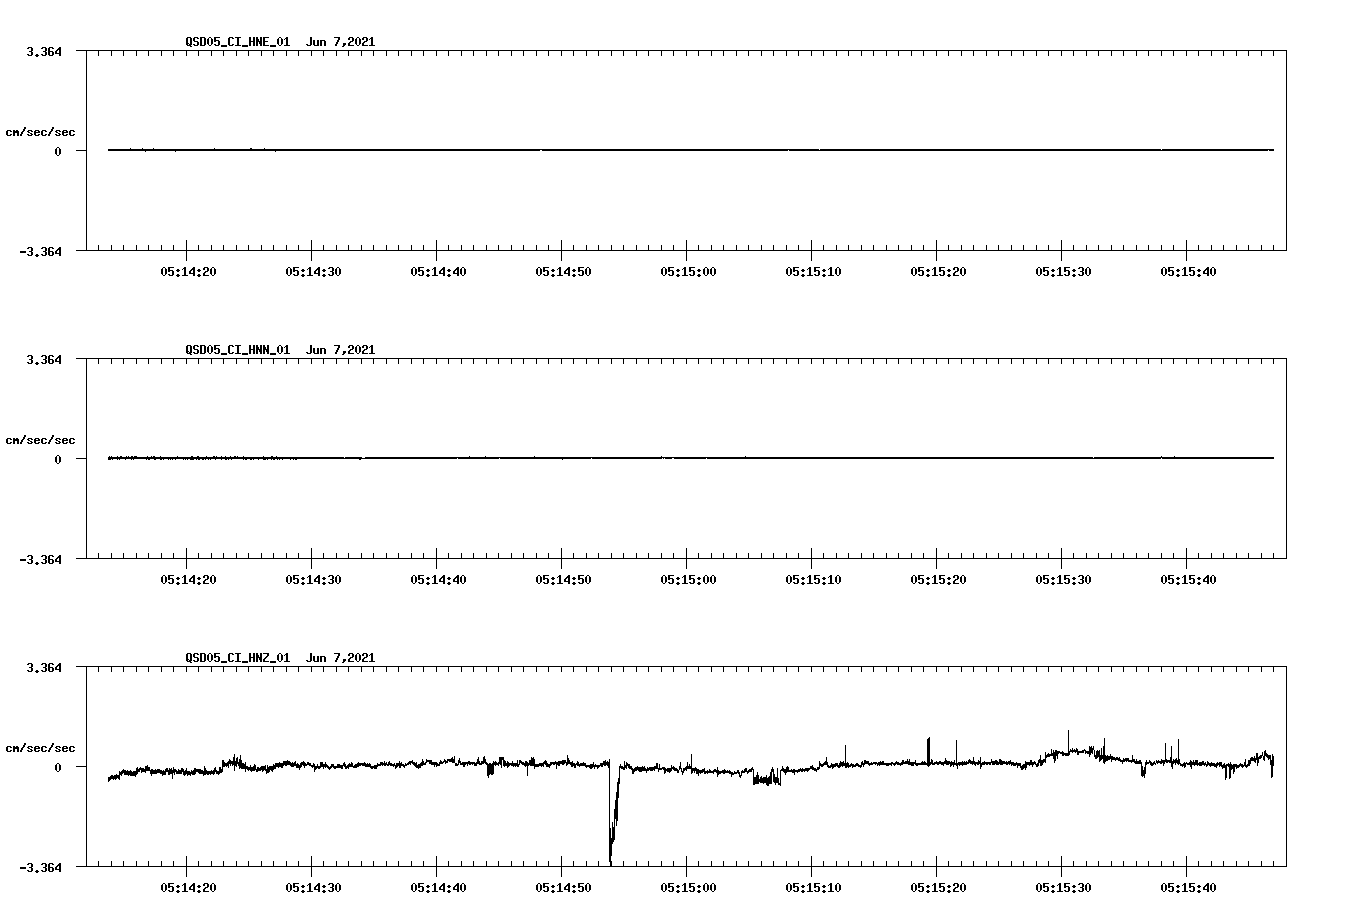Click the 3.364 upper limit of the HNN plot

coord(44,360)
